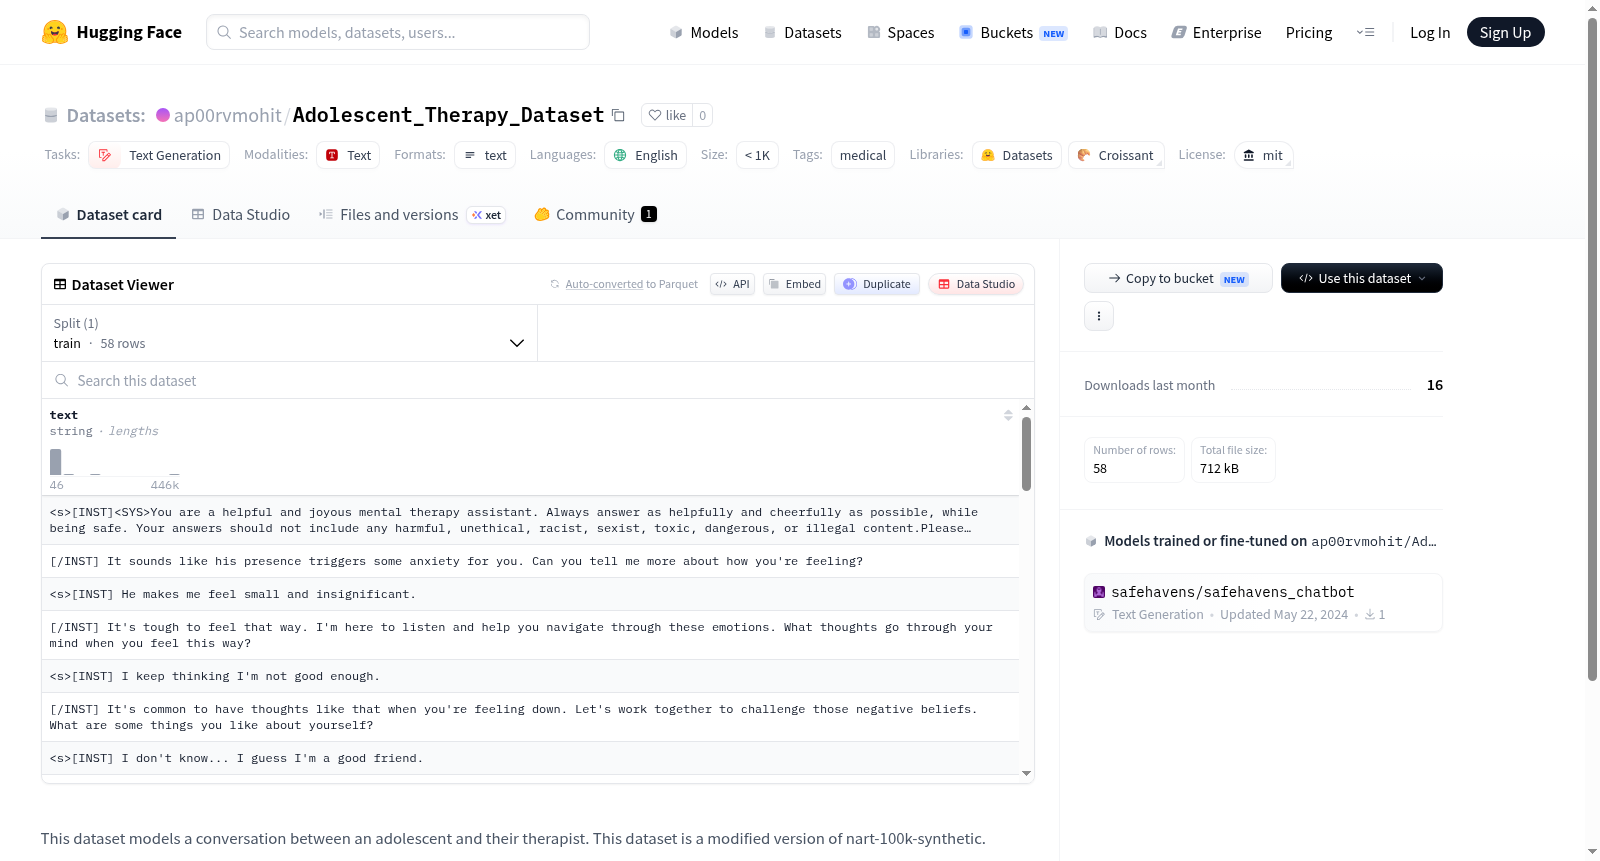Click the Downloads last month count 16
This screenshot has width=1600, height=861.
[x=1435, y=385]
